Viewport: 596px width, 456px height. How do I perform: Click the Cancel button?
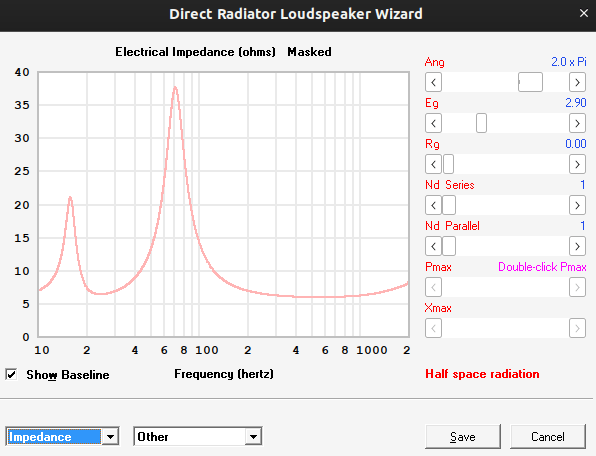[548, 437]
